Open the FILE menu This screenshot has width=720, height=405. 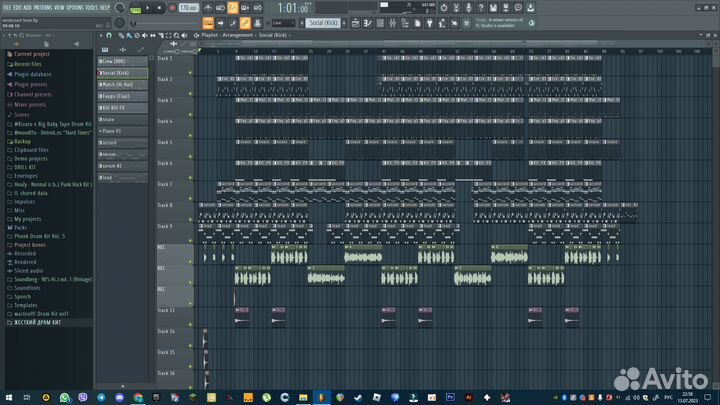click(x=7, y=8)
